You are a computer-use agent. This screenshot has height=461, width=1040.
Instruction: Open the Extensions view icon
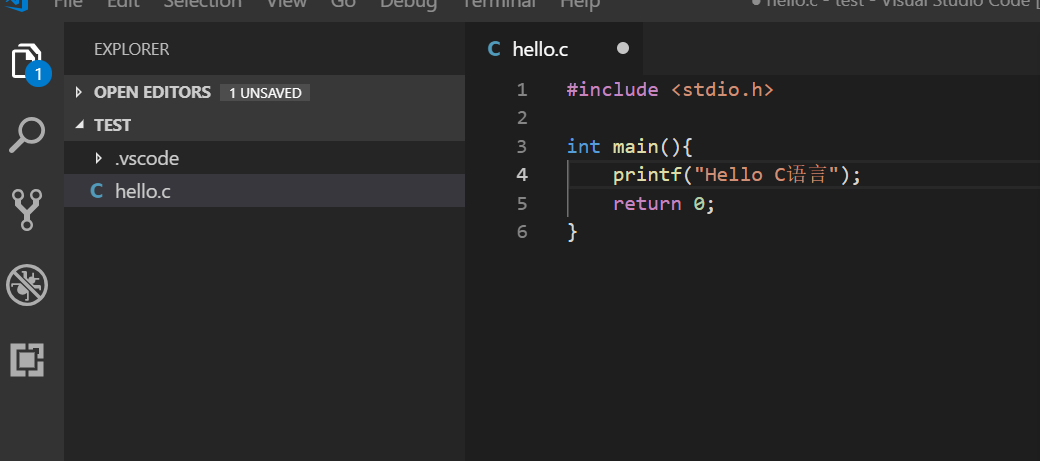pyautogui.click(x=27, y=361)
